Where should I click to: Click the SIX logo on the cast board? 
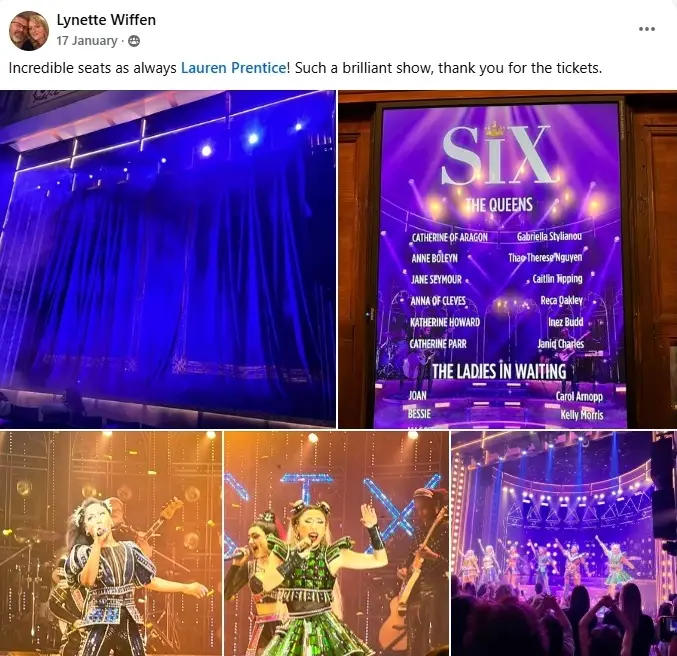(x=497, y=155)
